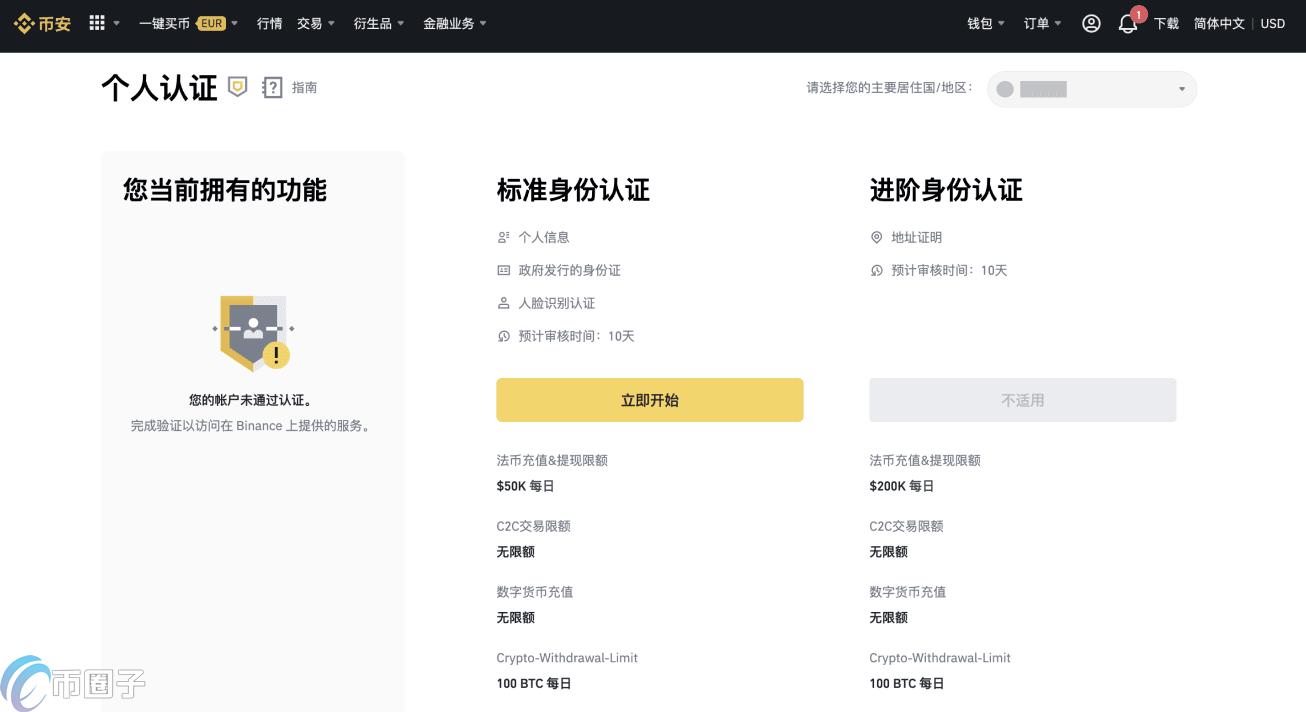Open the apps grid icon
The image size is (1306, 712).
[96, 23]
